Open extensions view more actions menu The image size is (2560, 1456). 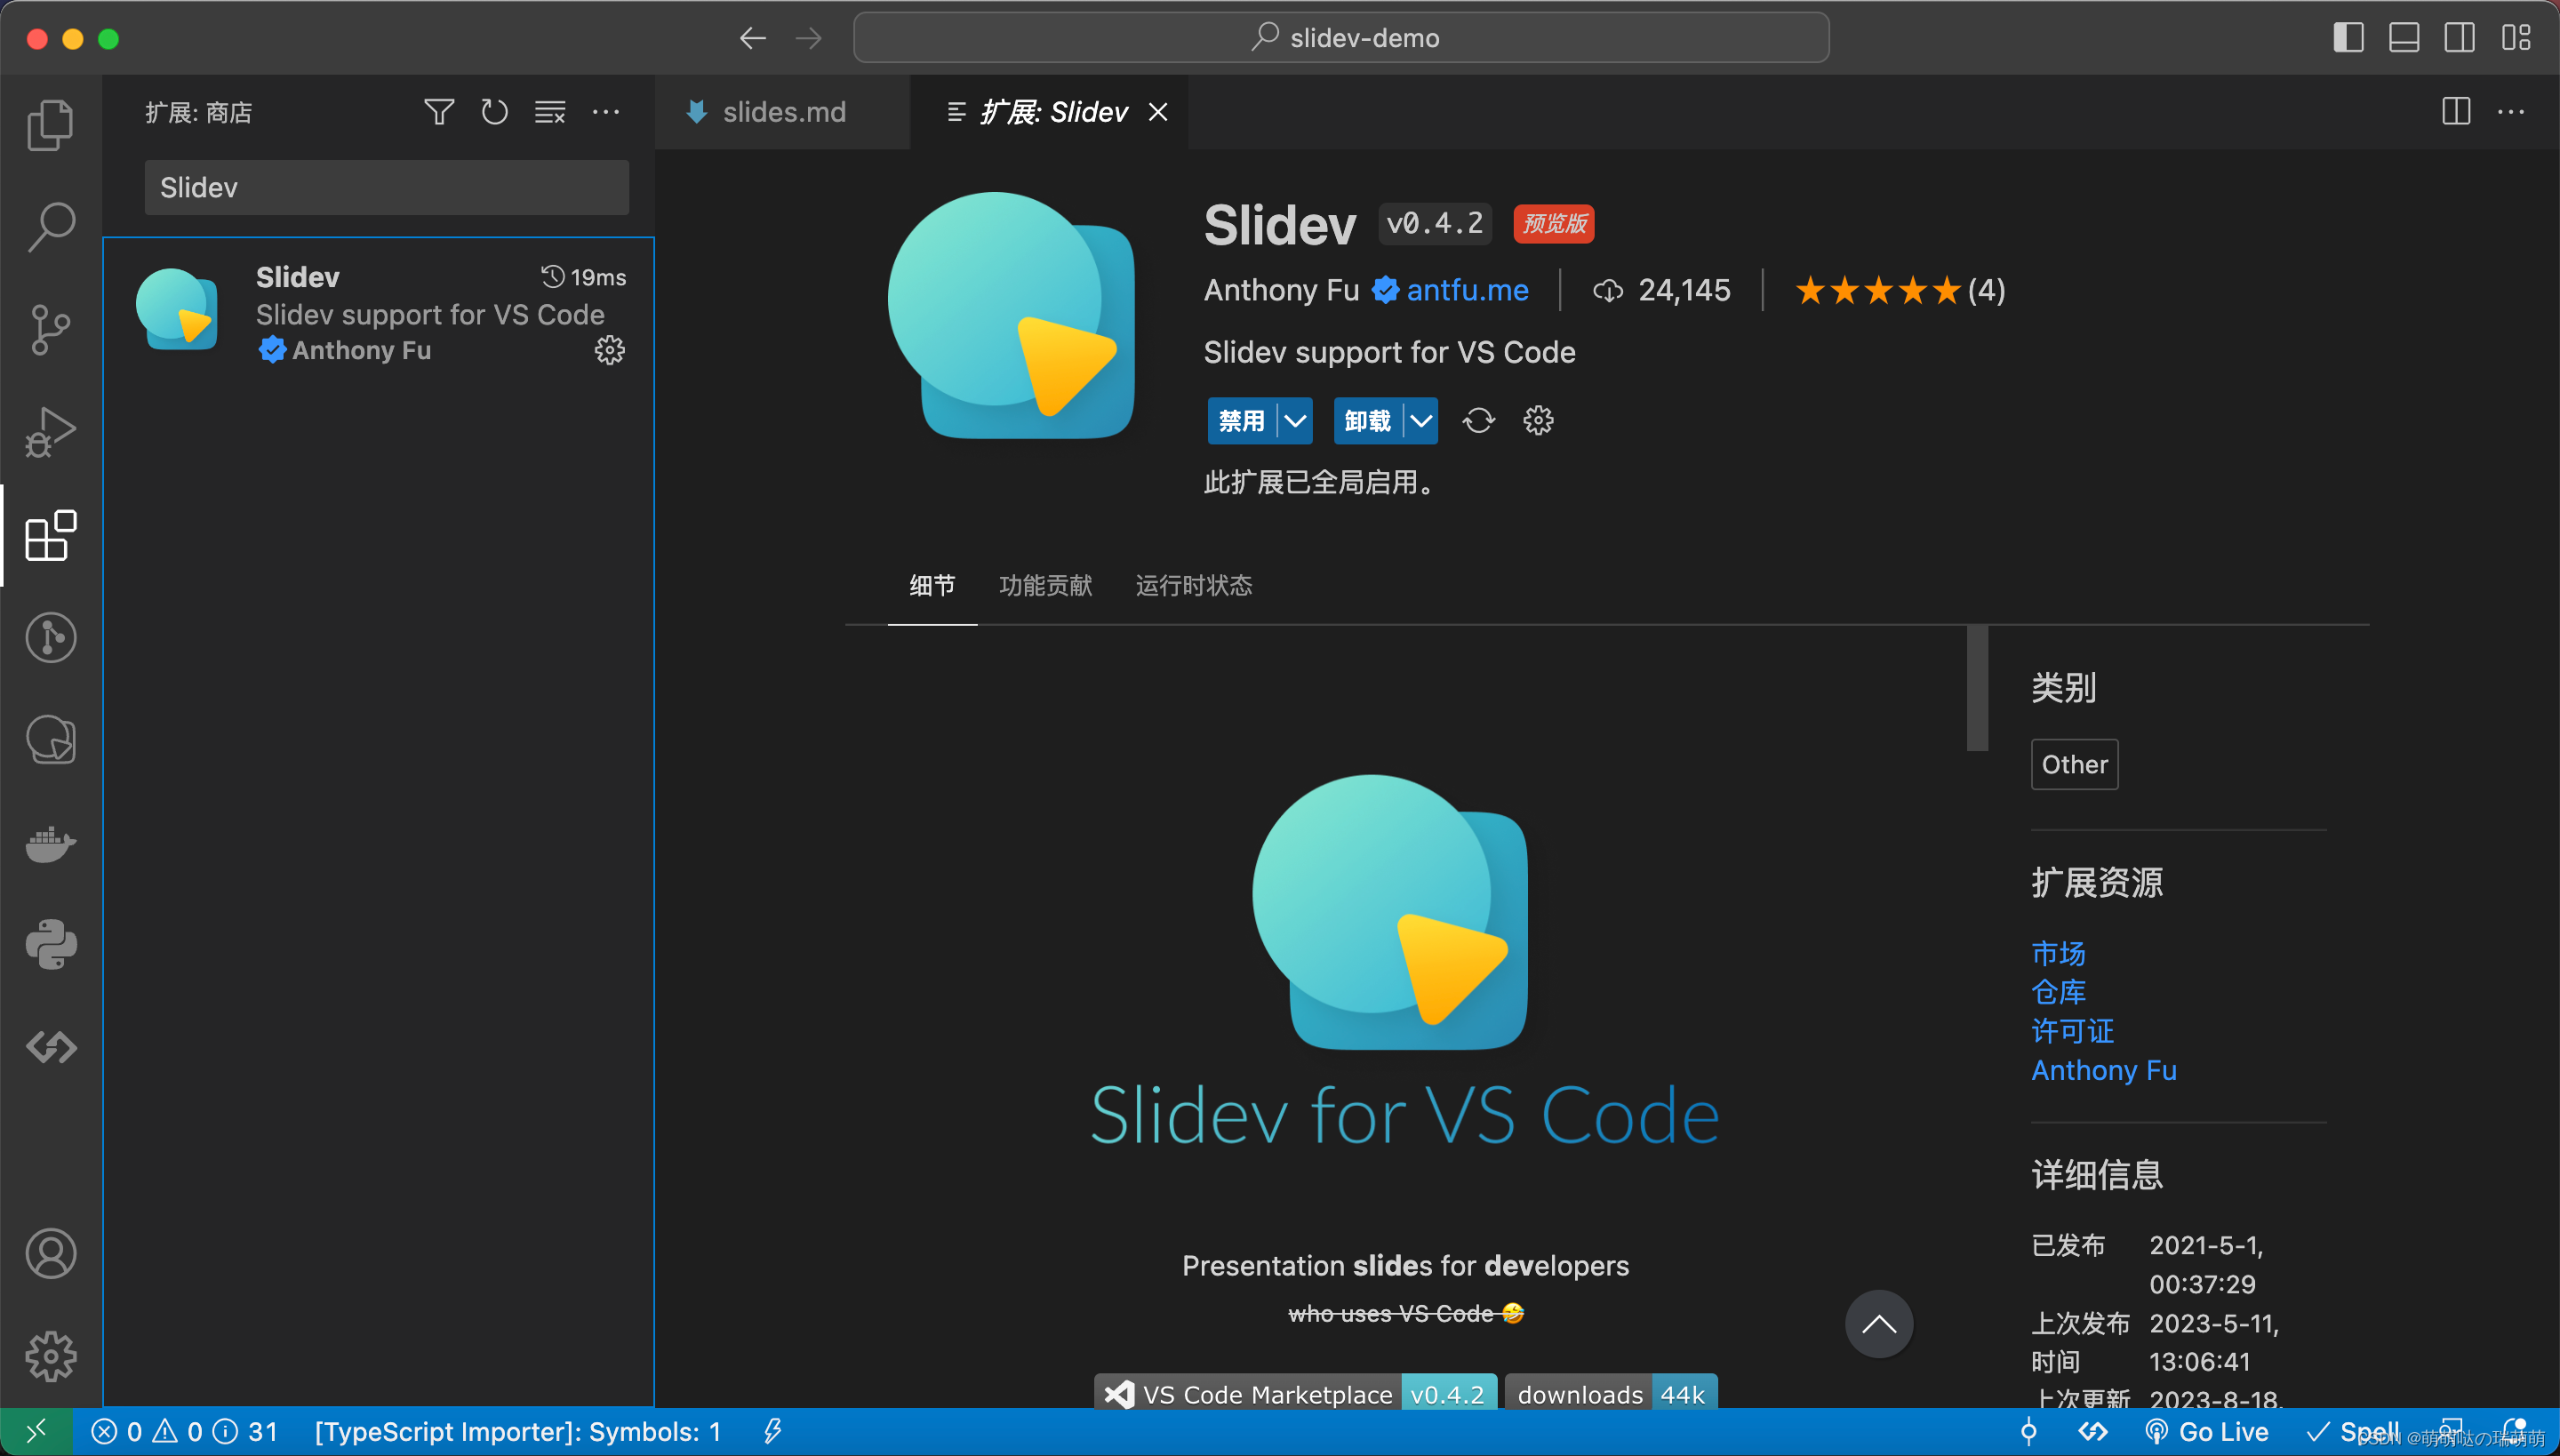click(x=606, y=112)
